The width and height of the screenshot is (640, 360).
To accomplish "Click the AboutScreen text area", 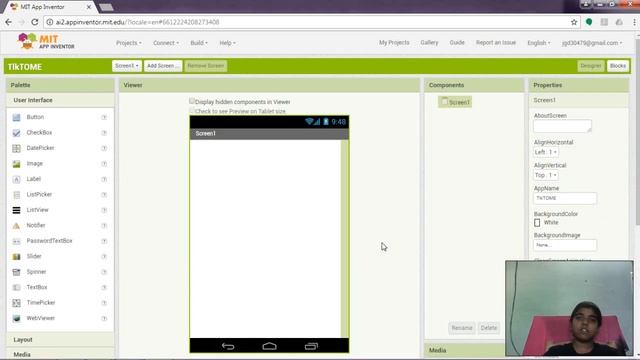I will [x=562, y=126].
